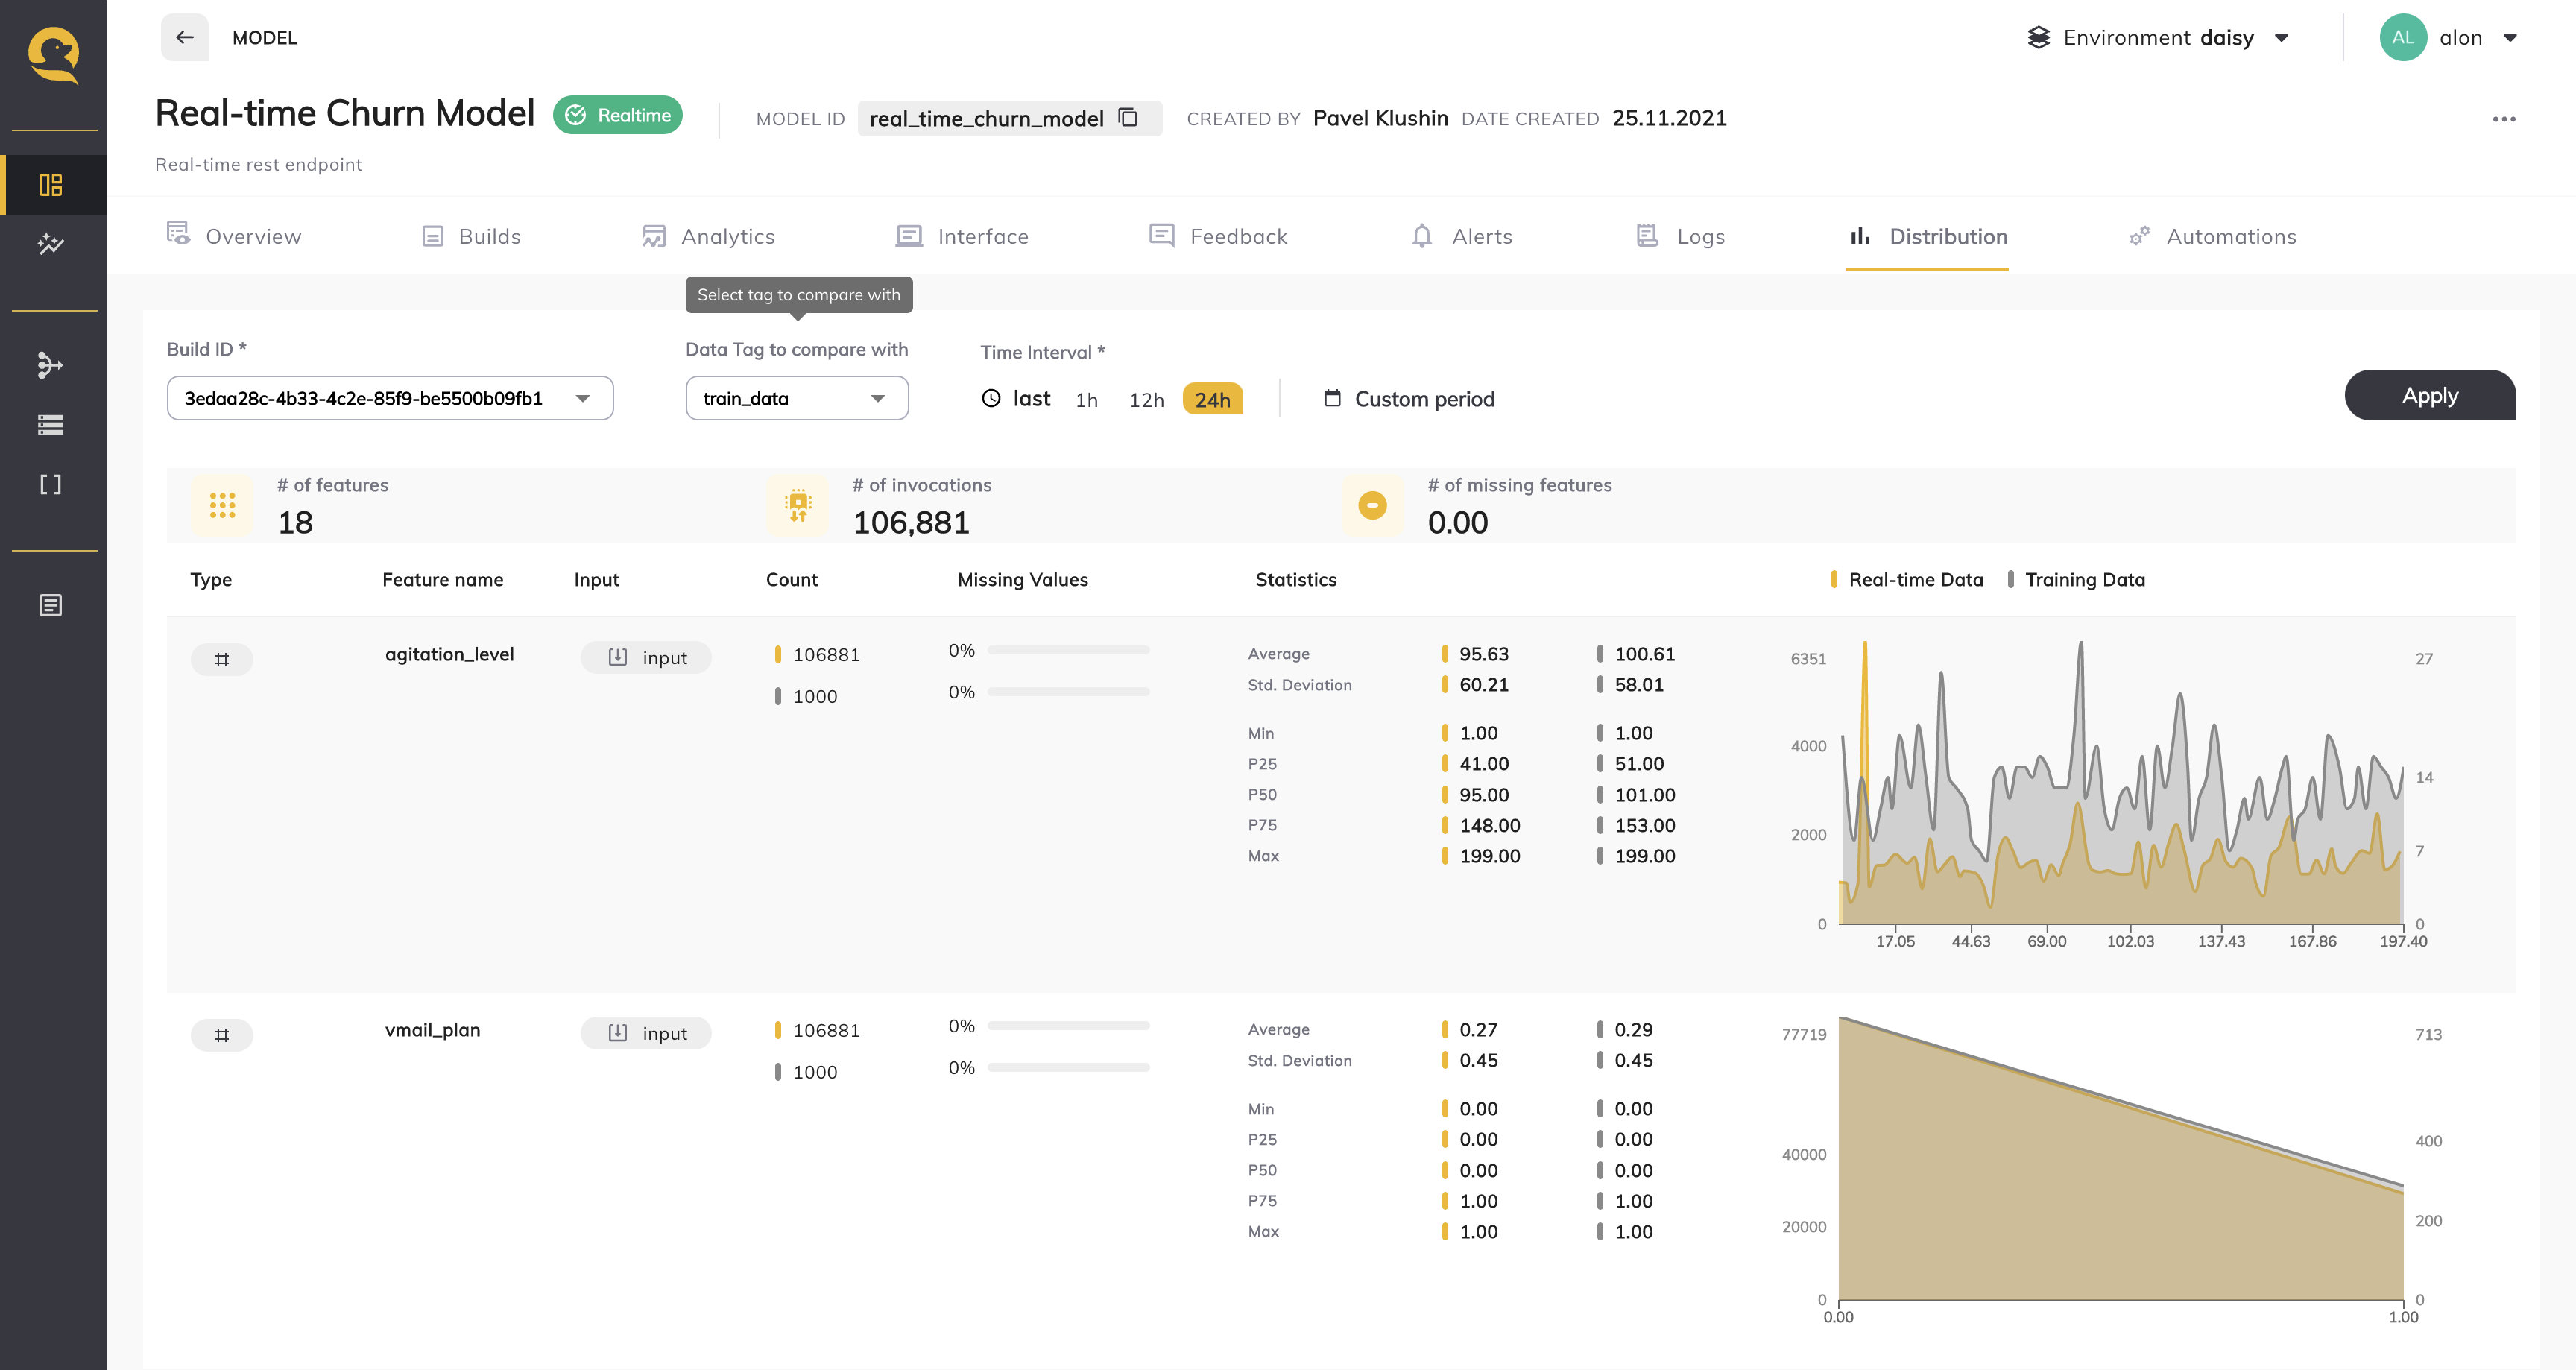
Task: Open the alon user menu arrow
Action: [2510, 38]
